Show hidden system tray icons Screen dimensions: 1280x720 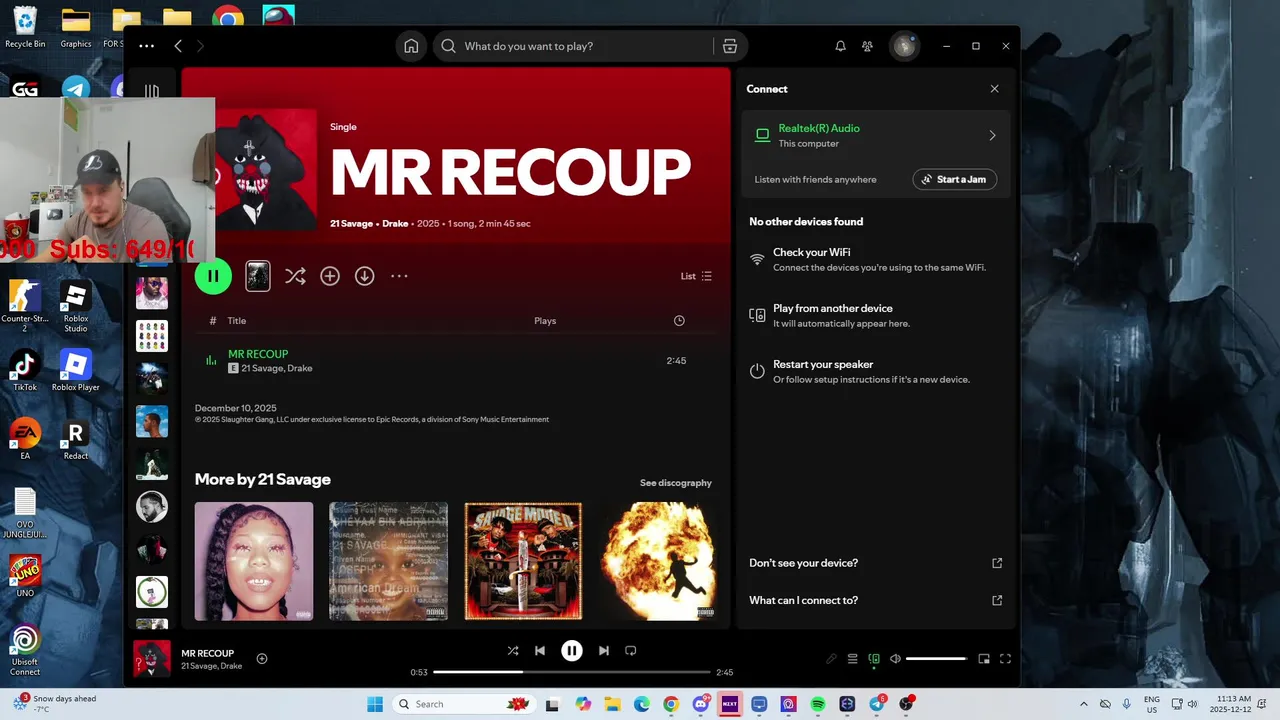(1084, 704)
